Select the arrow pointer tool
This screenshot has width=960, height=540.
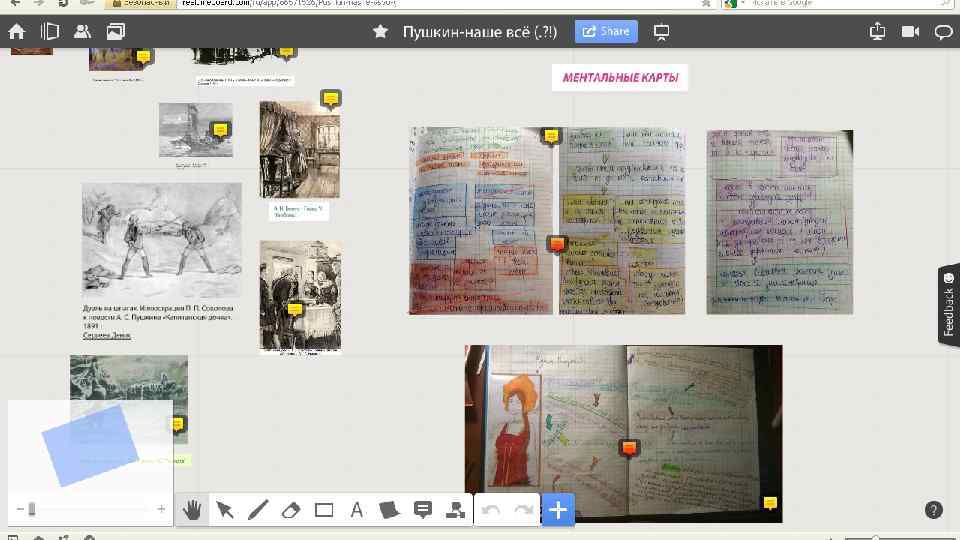click(x=225, y=509)
